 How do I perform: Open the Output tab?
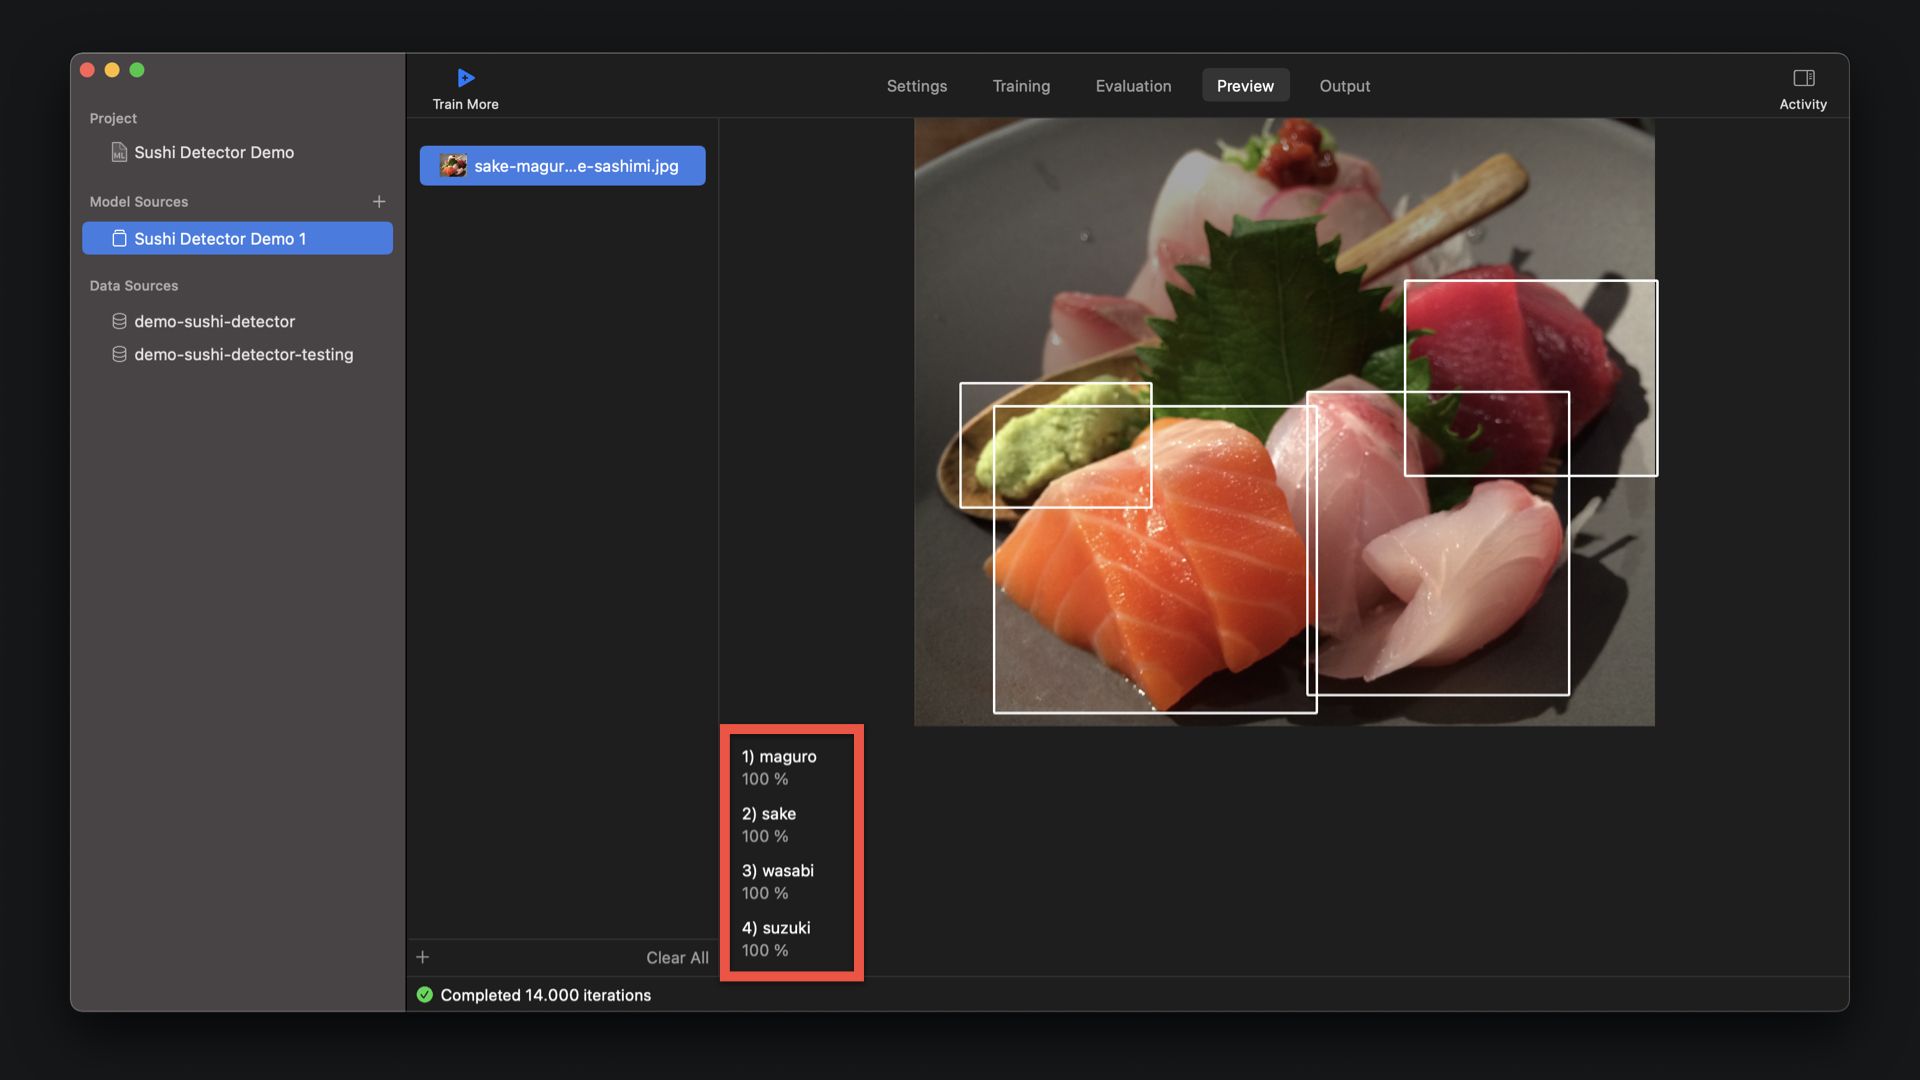(1344, 86)
